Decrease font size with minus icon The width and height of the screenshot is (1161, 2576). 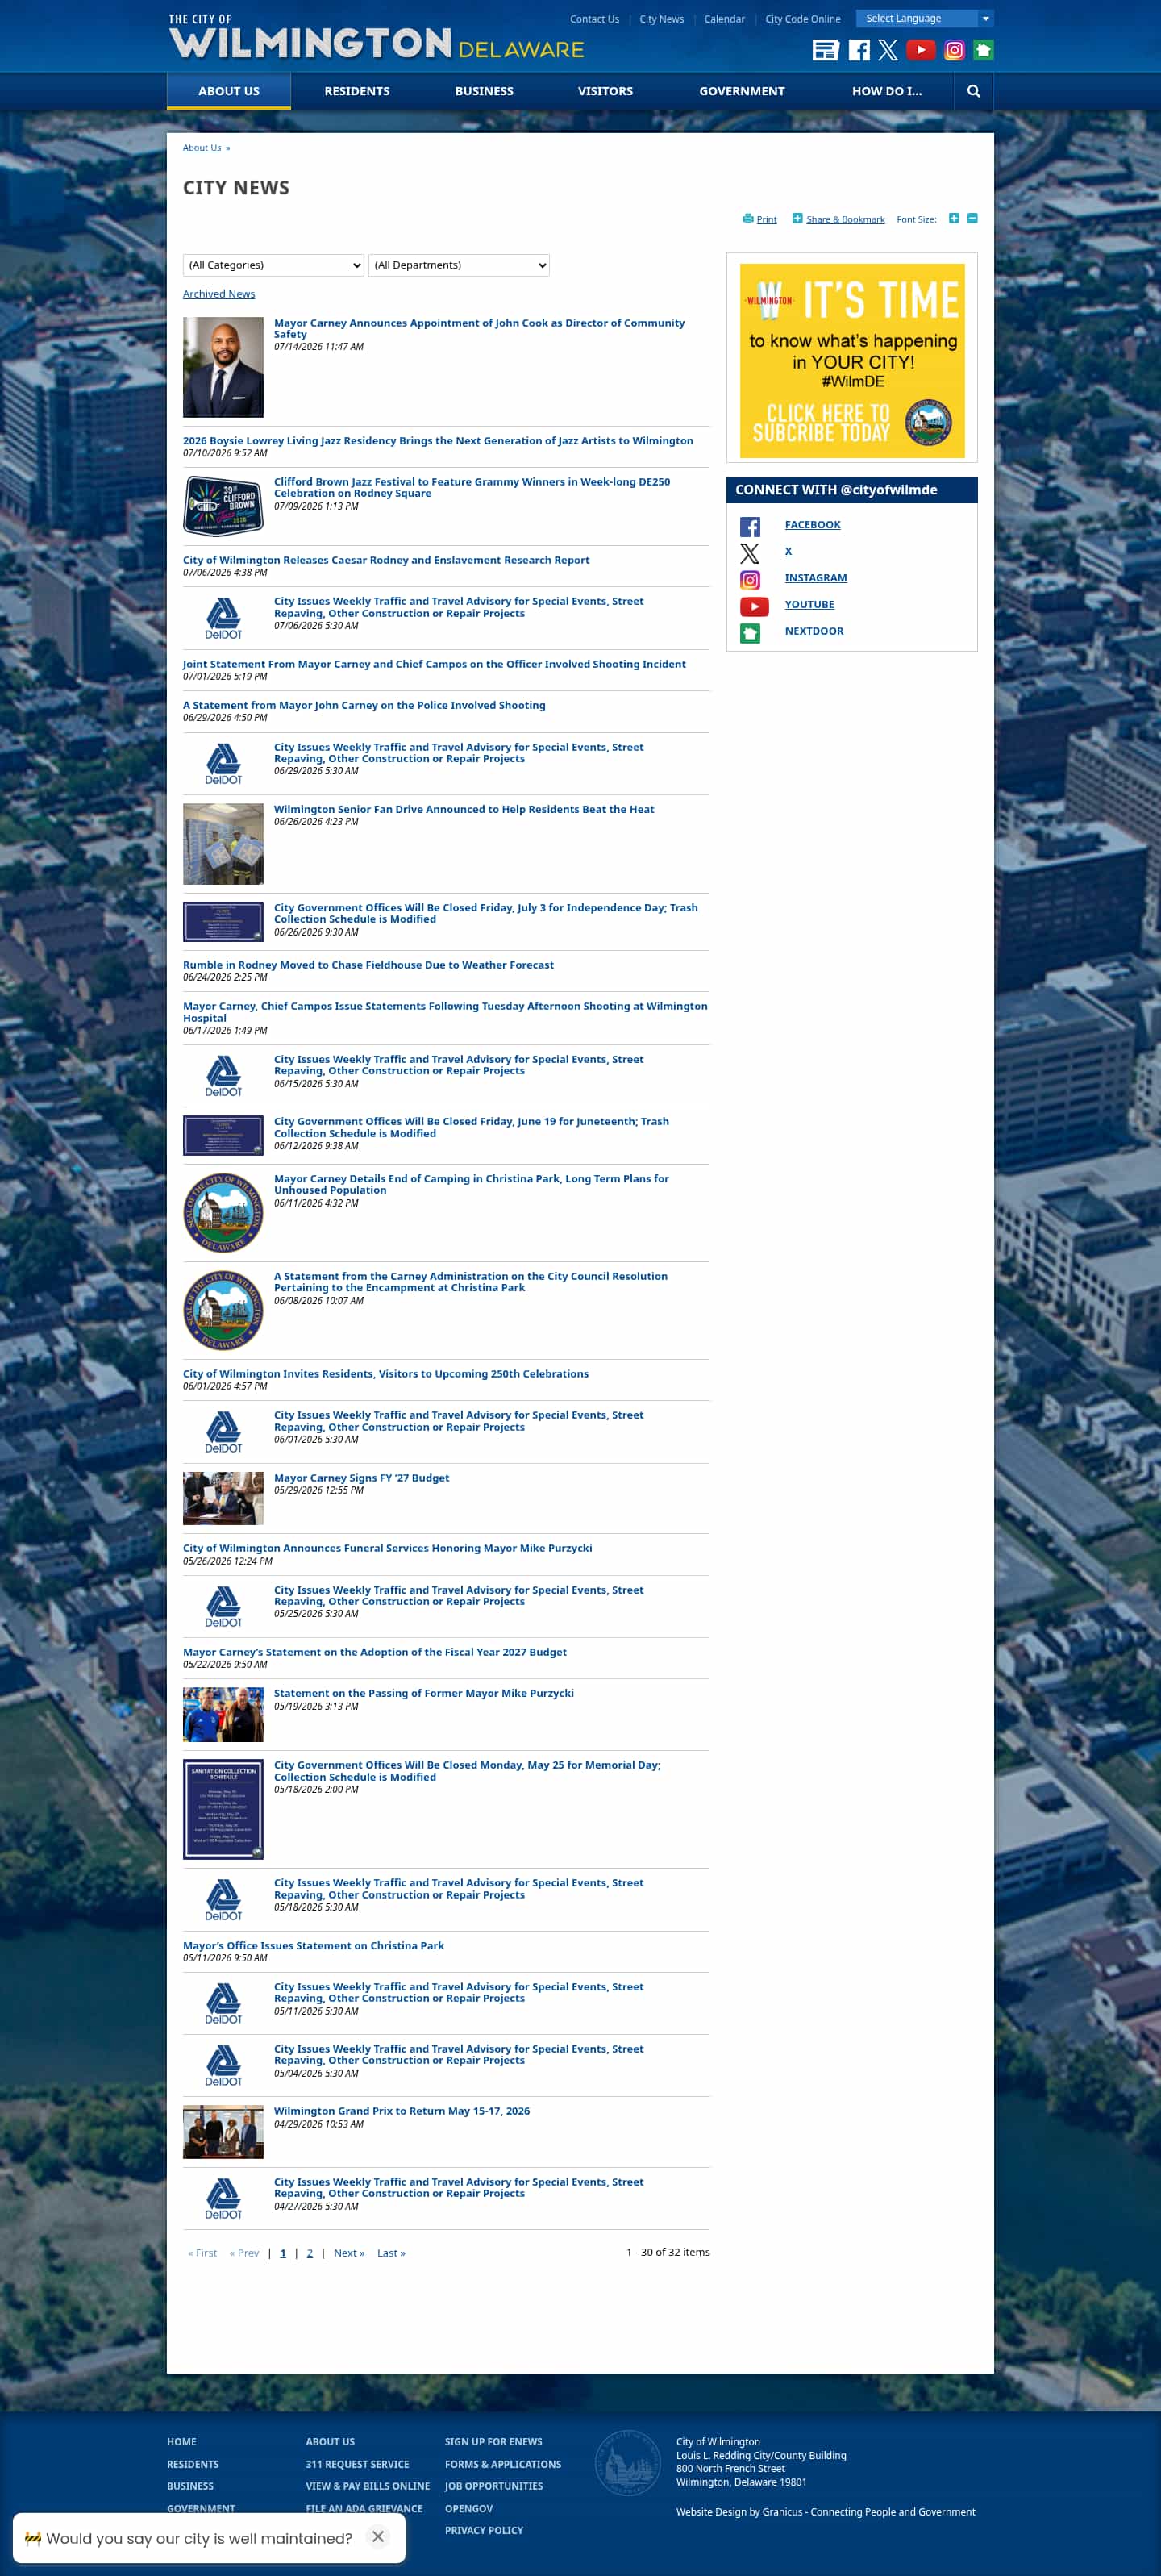pos(972,218)
